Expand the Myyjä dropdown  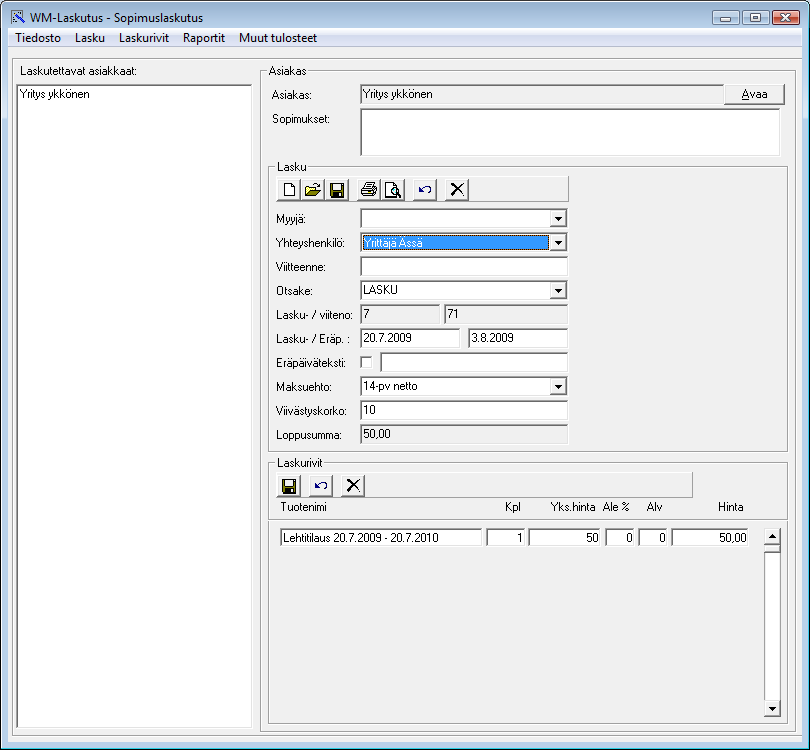558,218
